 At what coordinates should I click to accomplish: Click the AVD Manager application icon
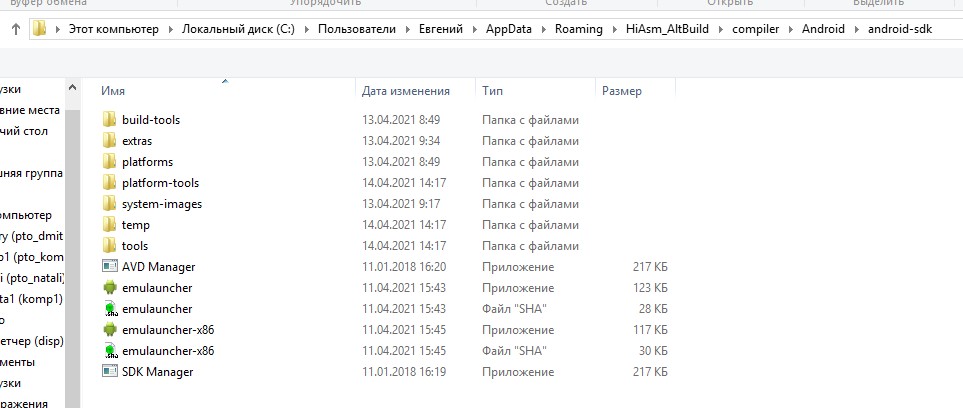[109, 267]
